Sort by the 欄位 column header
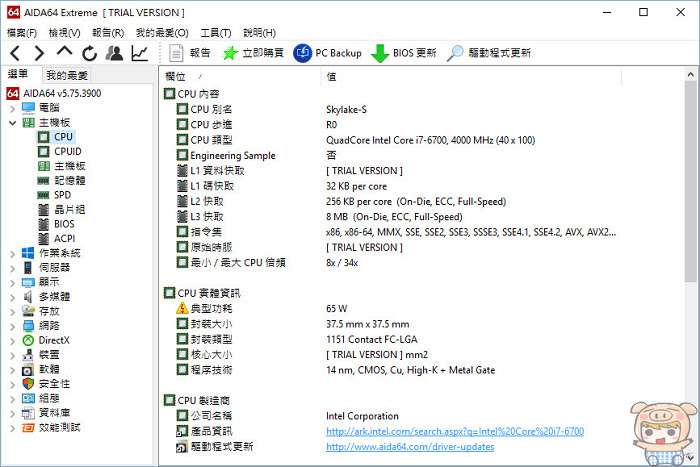This screenshot has width=700, height=467. (240, 77)
